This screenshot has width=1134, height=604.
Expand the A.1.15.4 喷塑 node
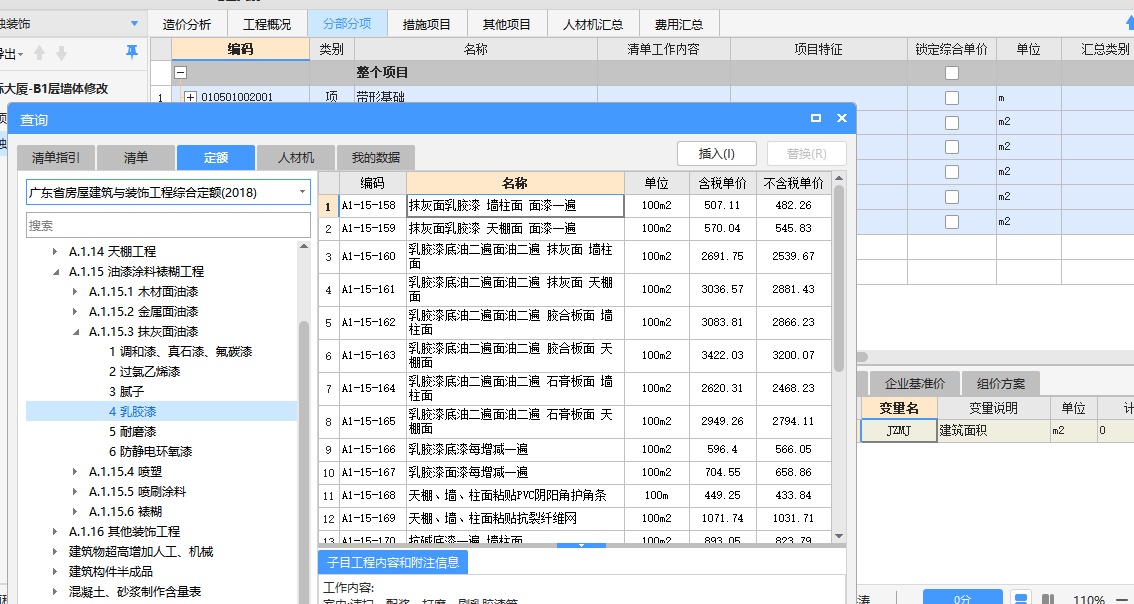[76, 472]
